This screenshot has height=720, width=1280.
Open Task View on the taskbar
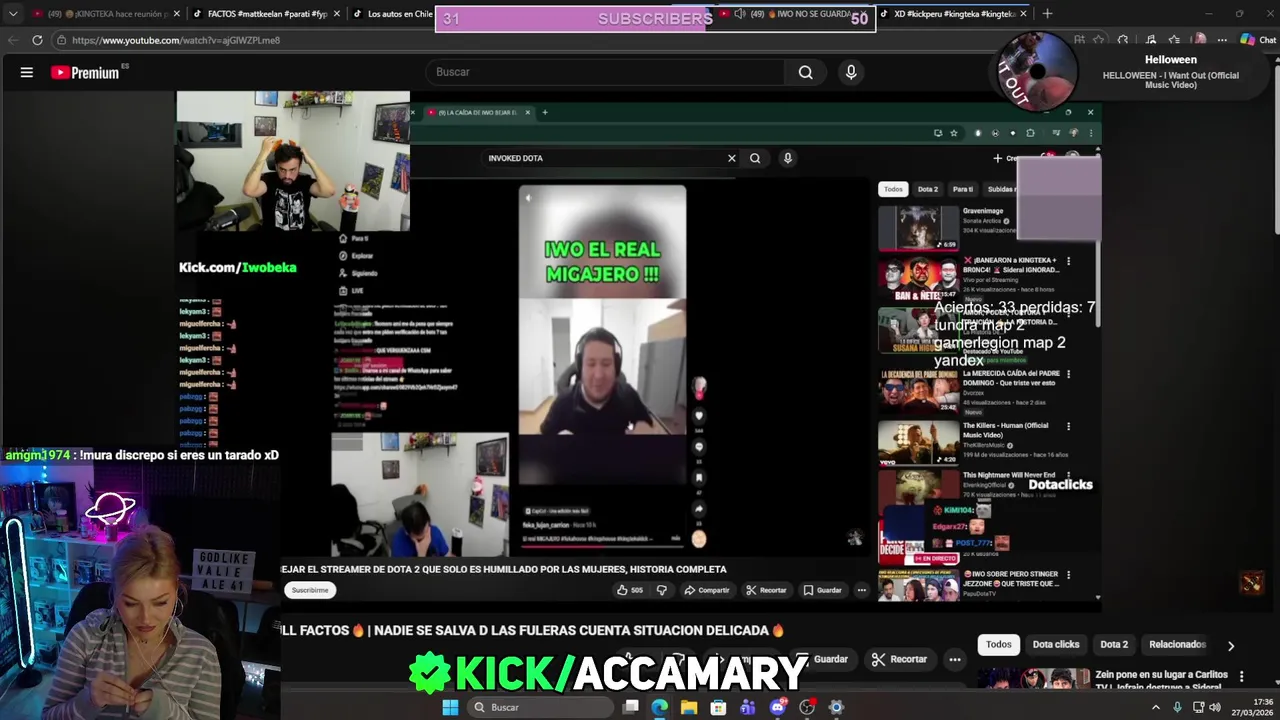coord(631,707)
